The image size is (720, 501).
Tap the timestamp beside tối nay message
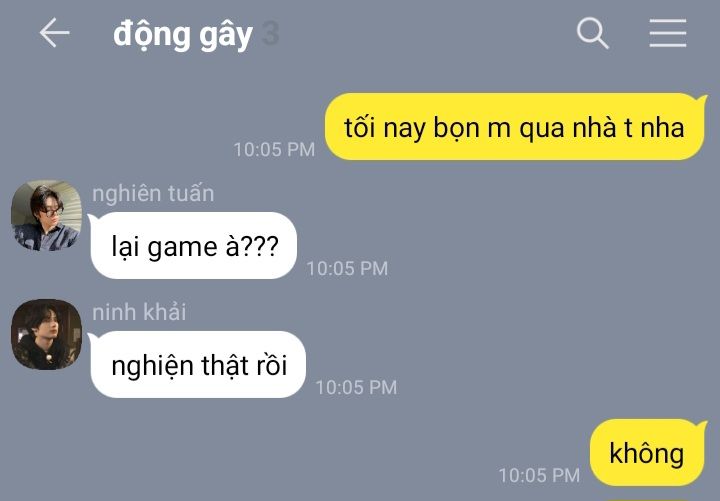(x=274, y=150)
